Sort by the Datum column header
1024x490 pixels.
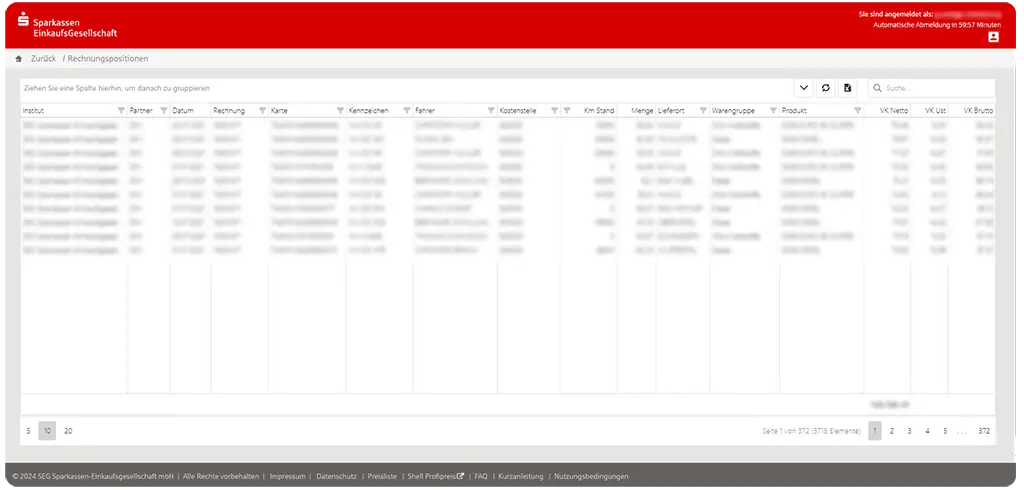pyautogui.click(x=183, y=110)
